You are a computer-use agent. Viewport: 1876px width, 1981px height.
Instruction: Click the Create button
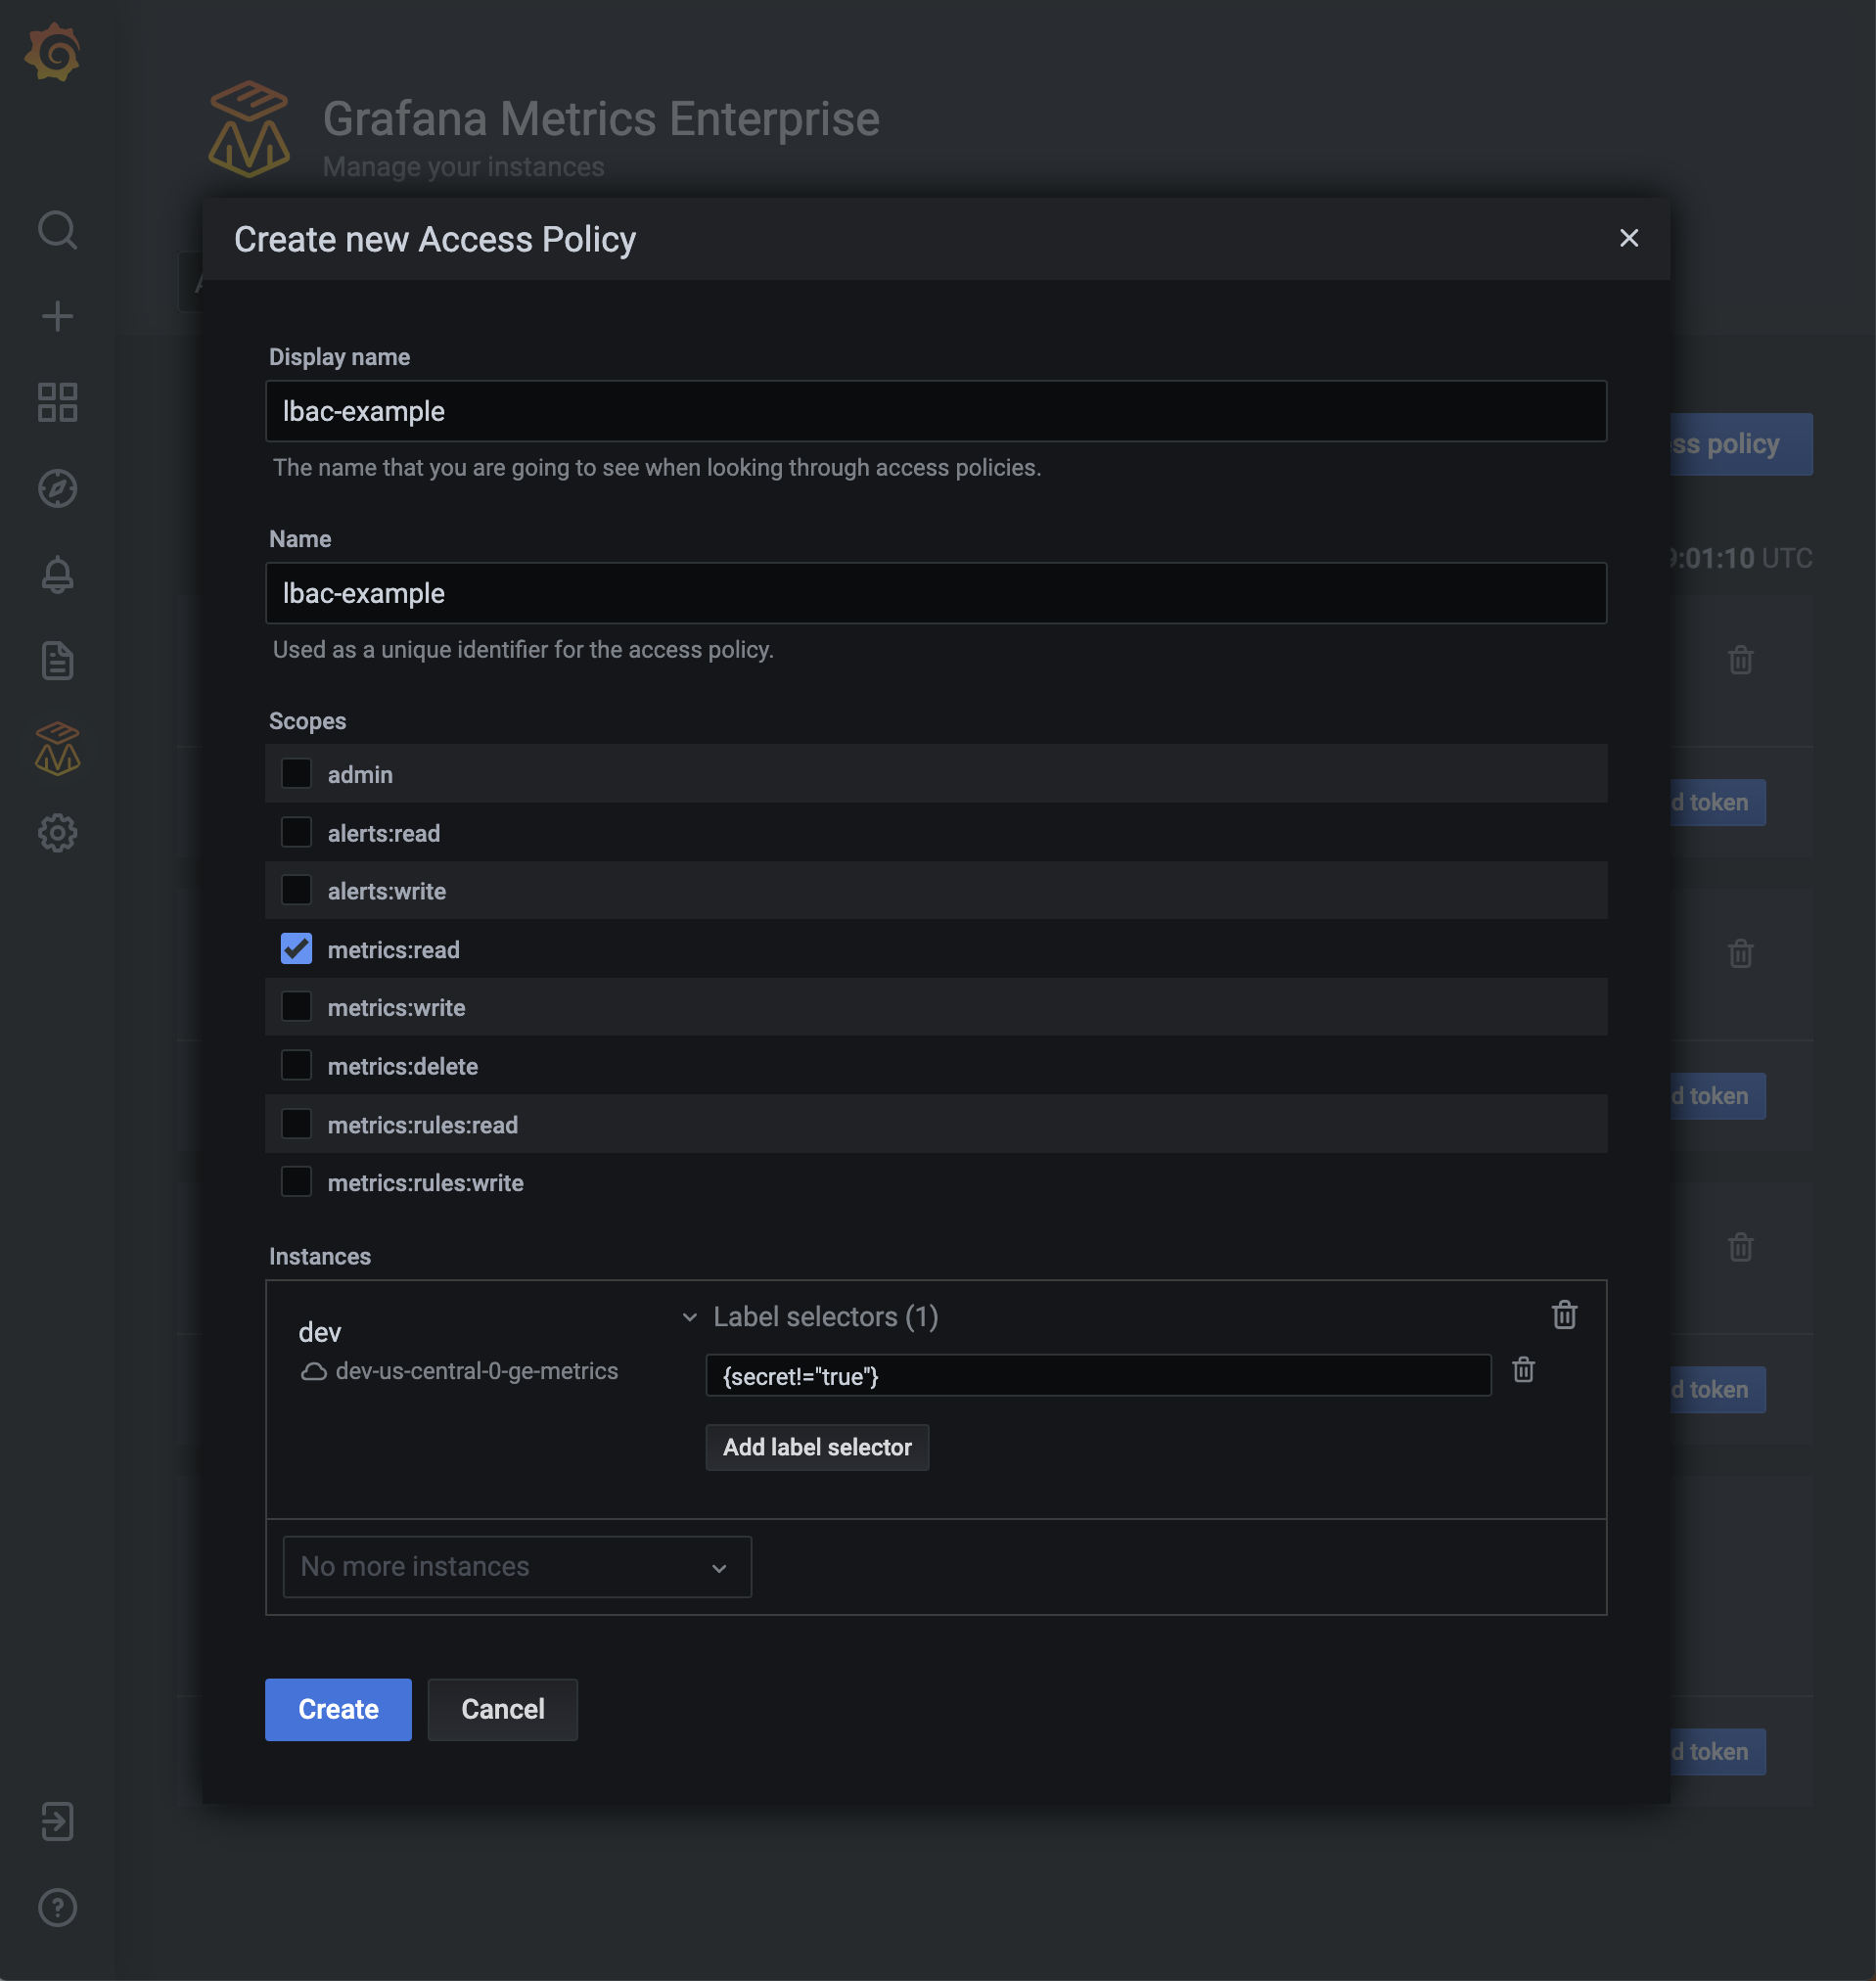pos(337,1709)
